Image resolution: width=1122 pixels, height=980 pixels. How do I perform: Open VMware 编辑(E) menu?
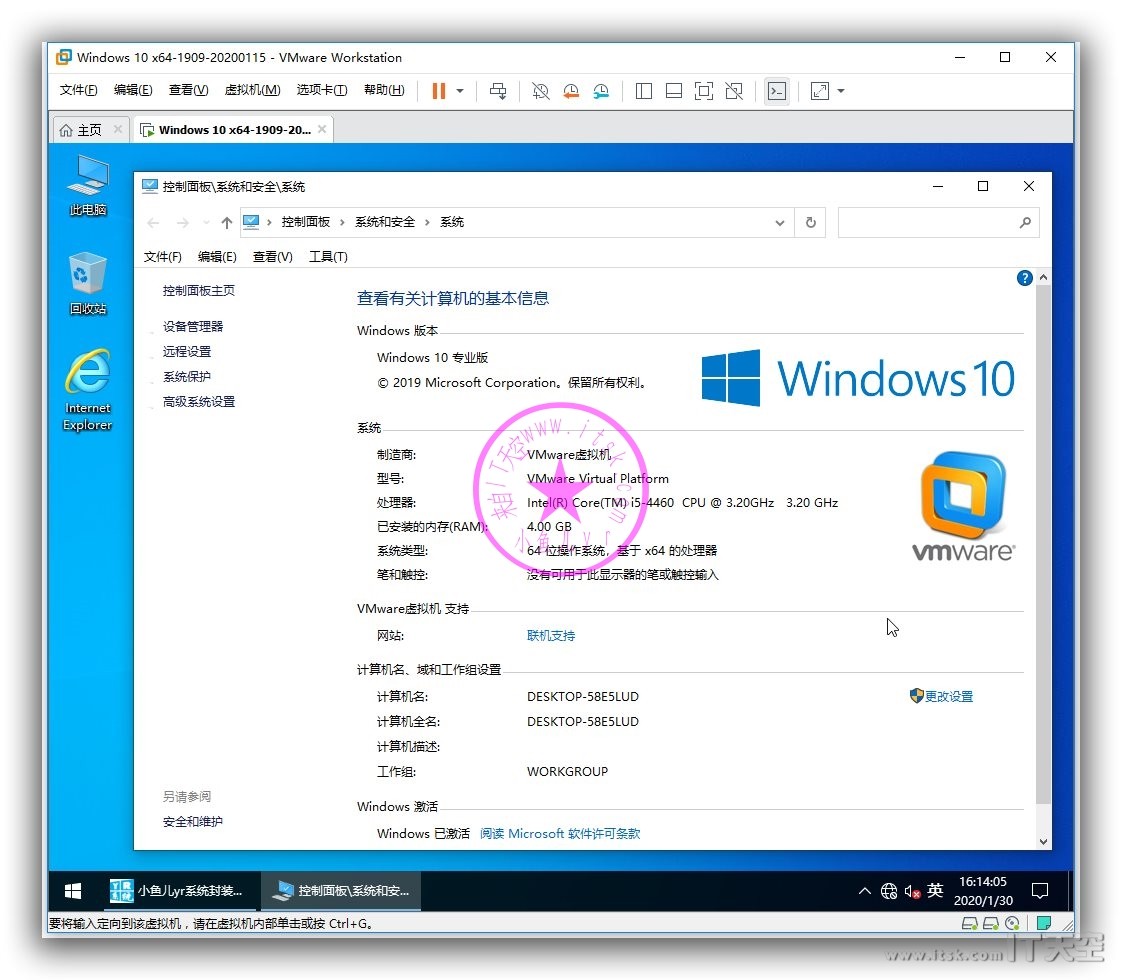click(x=133, y=89)
